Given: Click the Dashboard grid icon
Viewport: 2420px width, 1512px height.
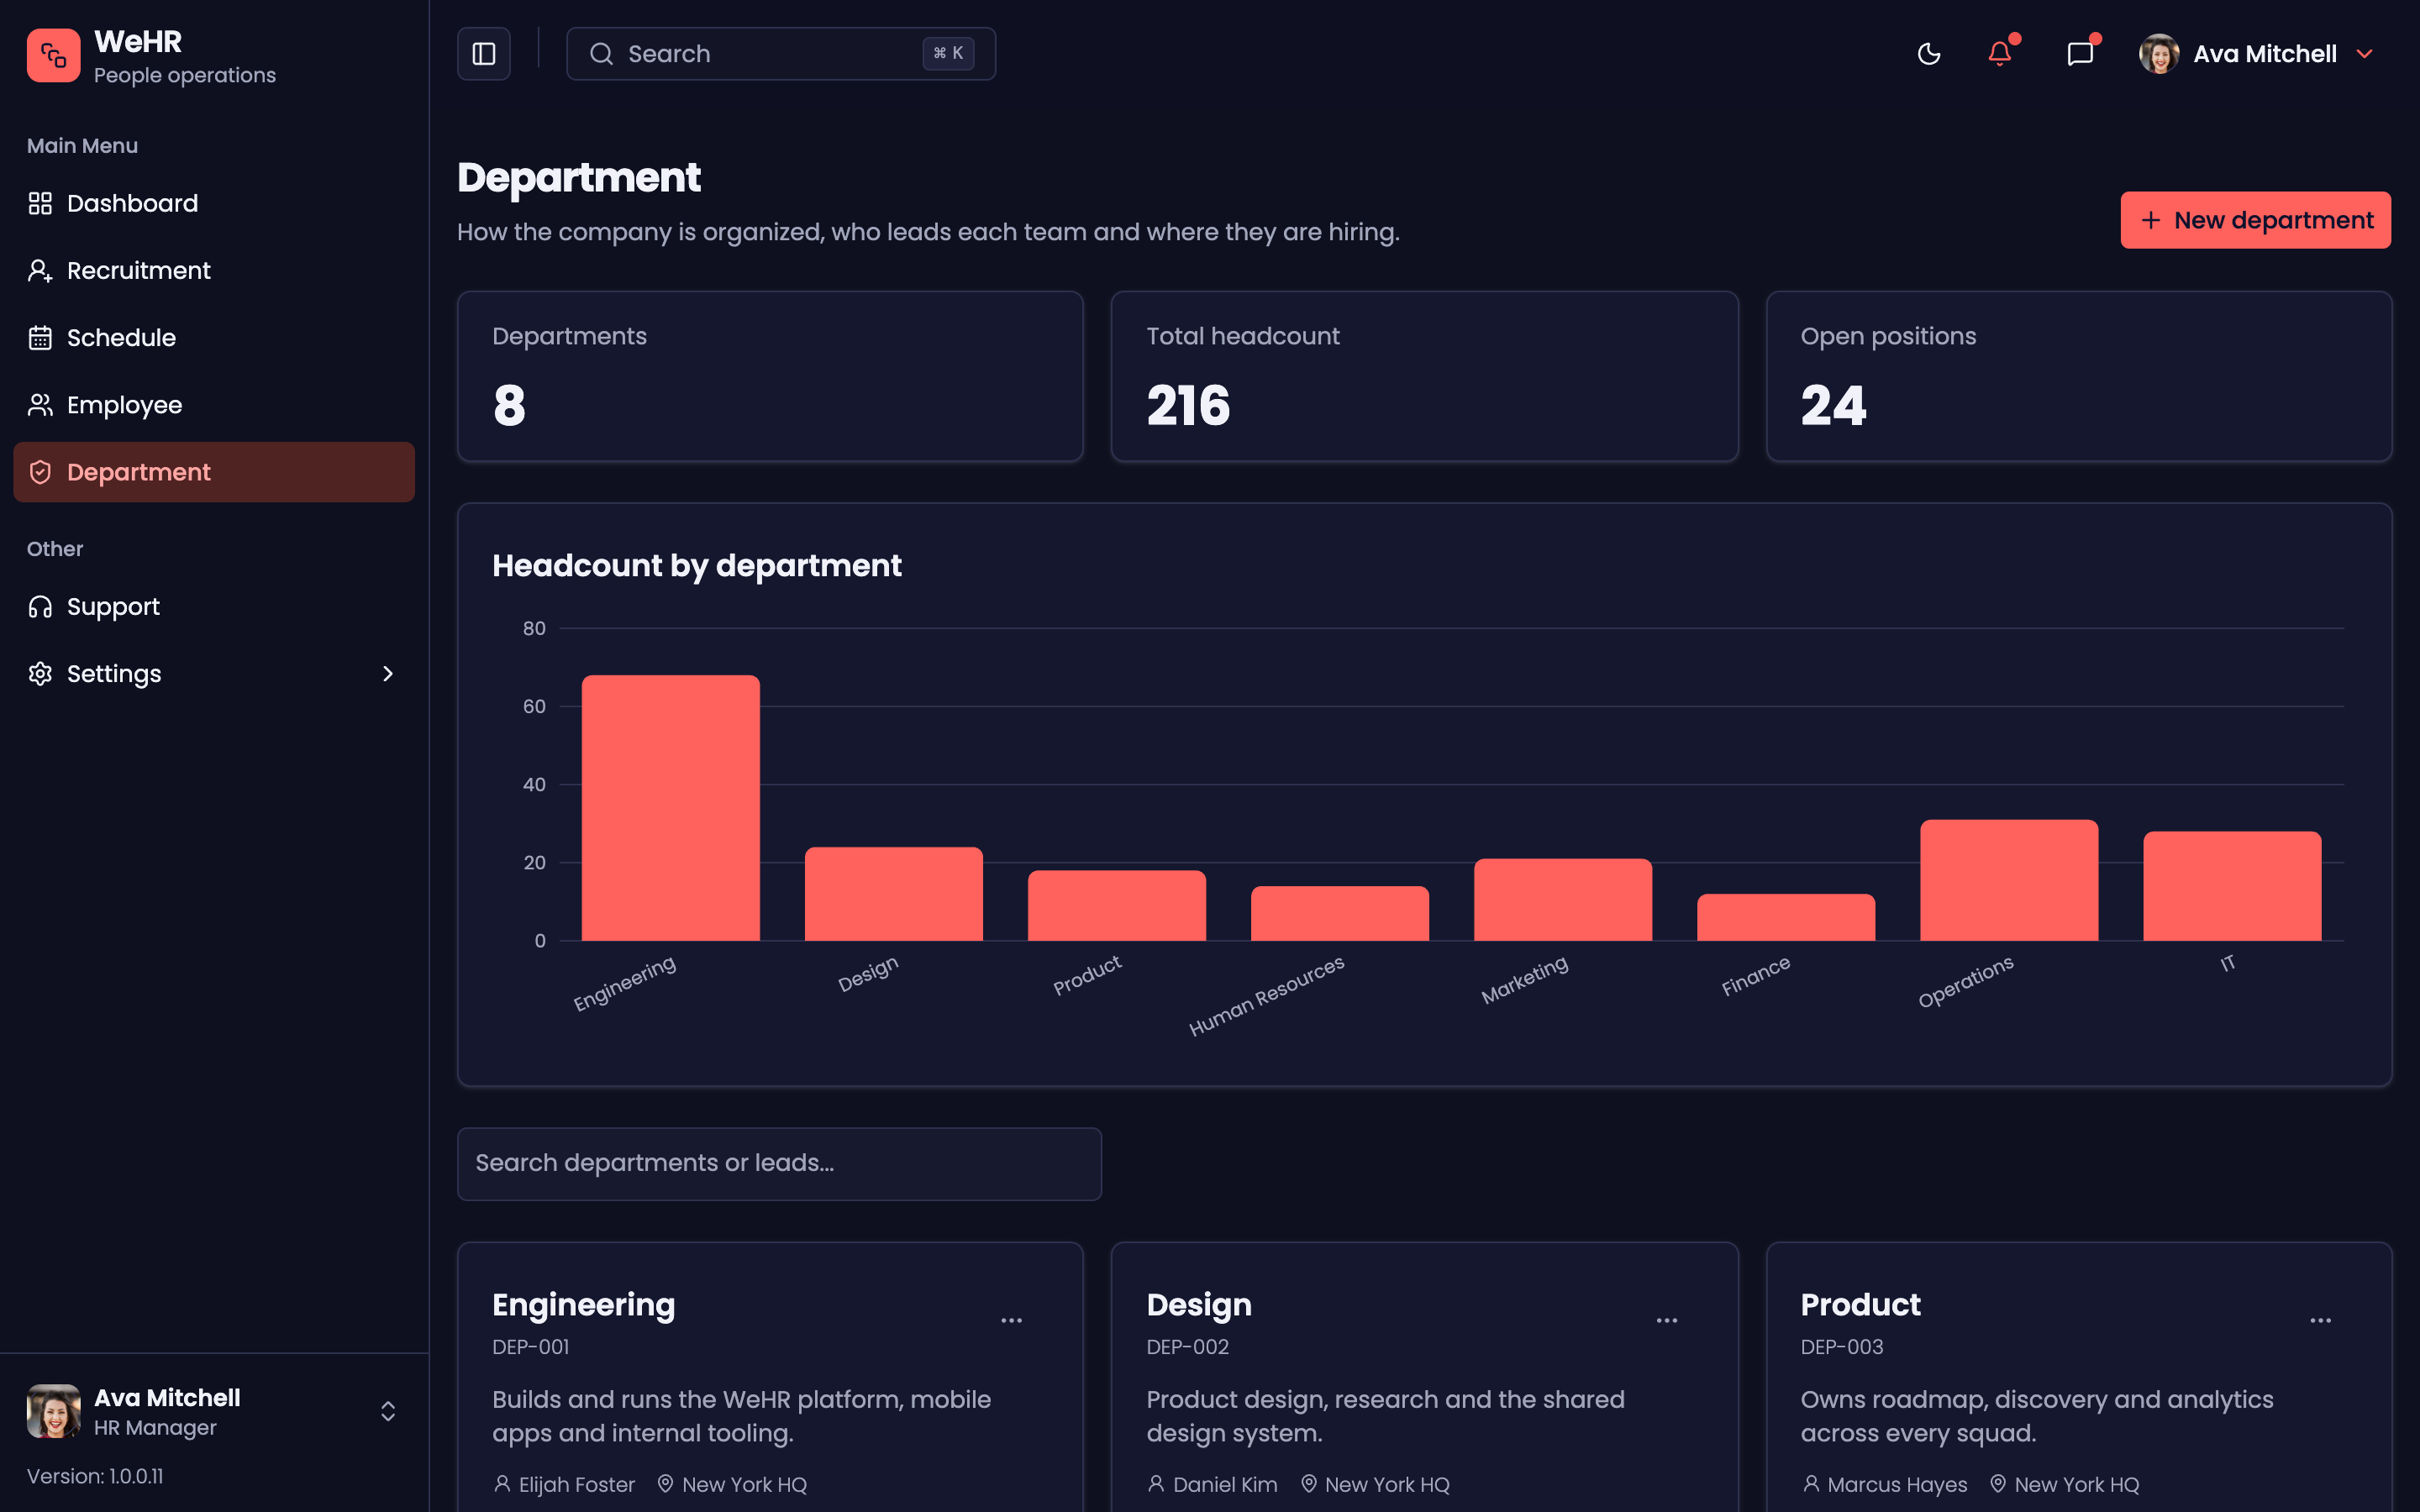Looking at the screenshot, I should click(40, 204).
